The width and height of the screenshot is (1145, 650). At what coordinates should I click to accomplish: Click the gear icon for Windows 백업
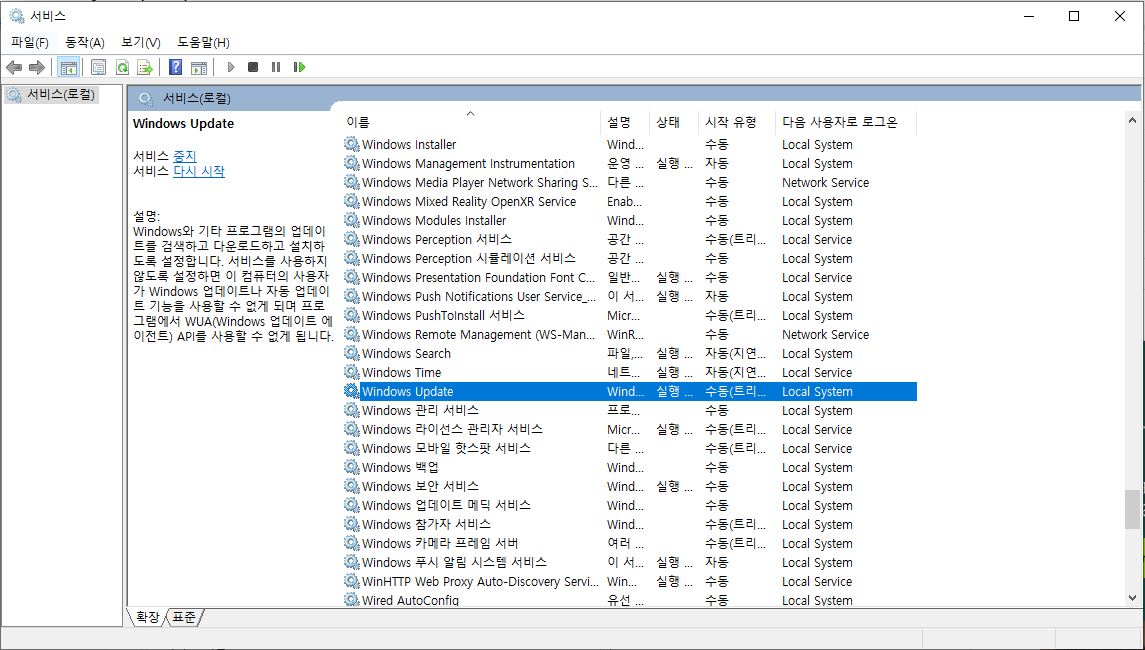(352, 467)
